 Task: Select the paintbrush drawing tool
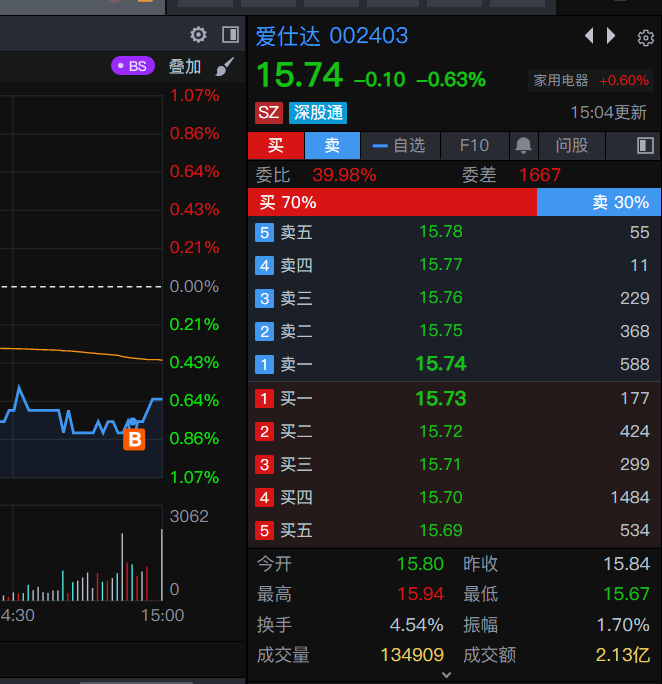coord(225,67)
